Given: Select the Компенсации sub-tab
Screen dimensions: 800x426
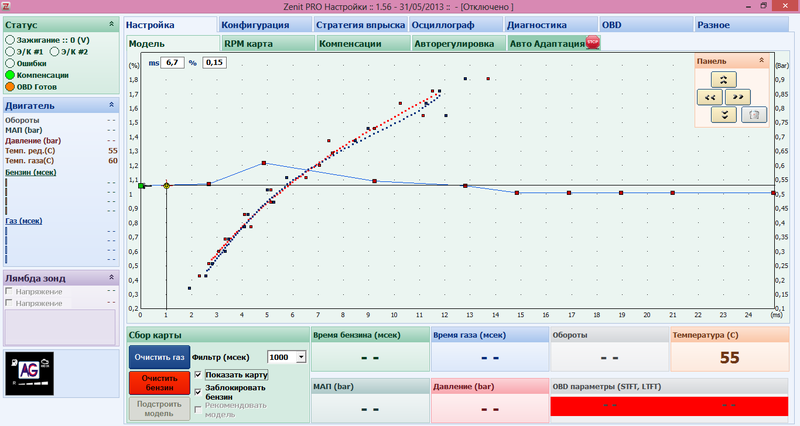Looking at the screenshot, I should [363, 43].
